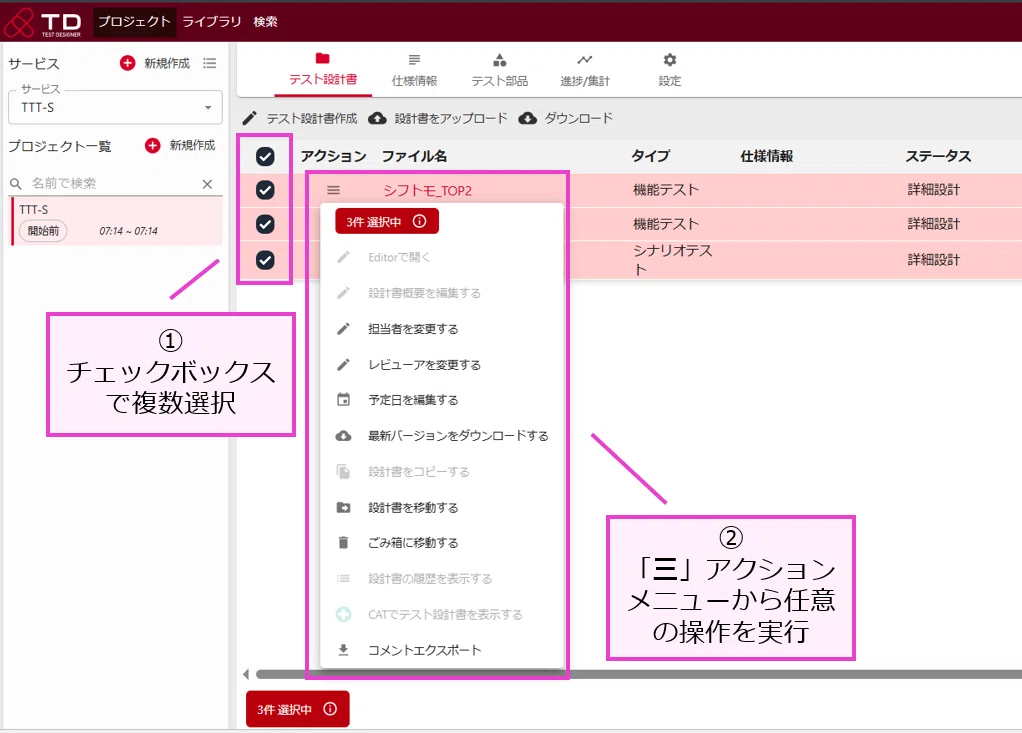Viewport: 1022px width, 733px height.
Task: Click 新規作成 next to プロジェクト一覧
Action: (192, 145)
